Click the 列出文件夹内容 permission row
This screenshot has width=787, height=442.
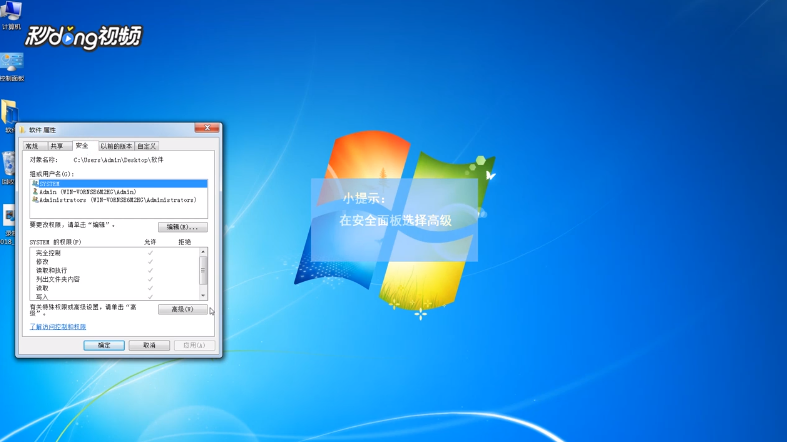[114, 279]
